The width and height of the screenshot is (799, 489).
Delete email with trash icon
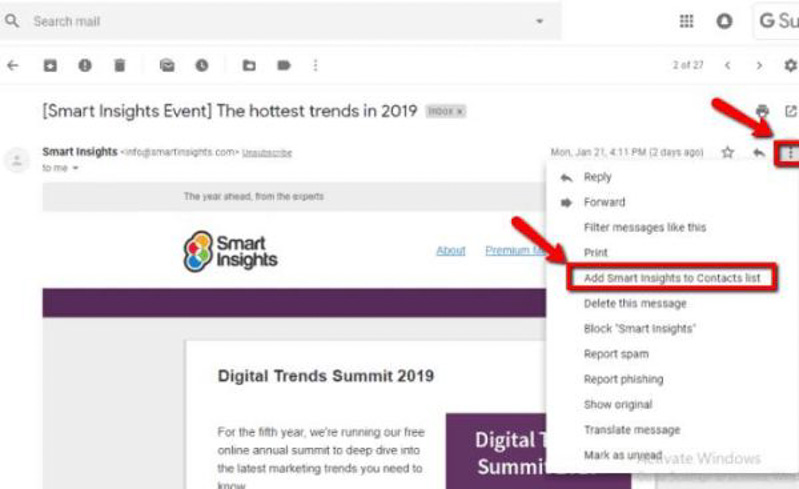[x=119, y=65]
